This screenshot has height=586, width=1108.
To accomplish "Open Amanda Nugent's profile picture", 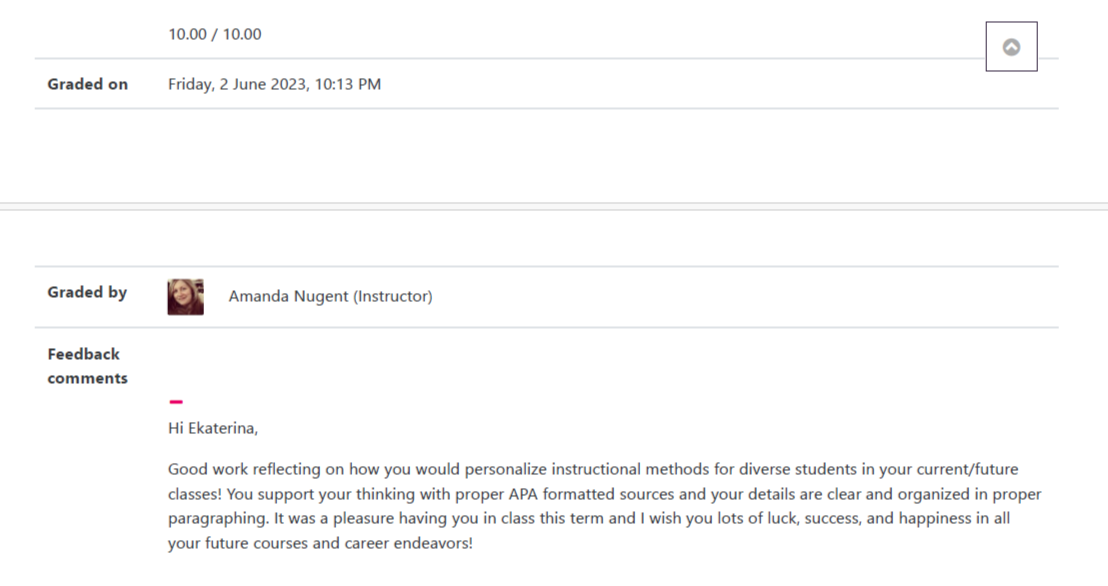I will point(185,297).
